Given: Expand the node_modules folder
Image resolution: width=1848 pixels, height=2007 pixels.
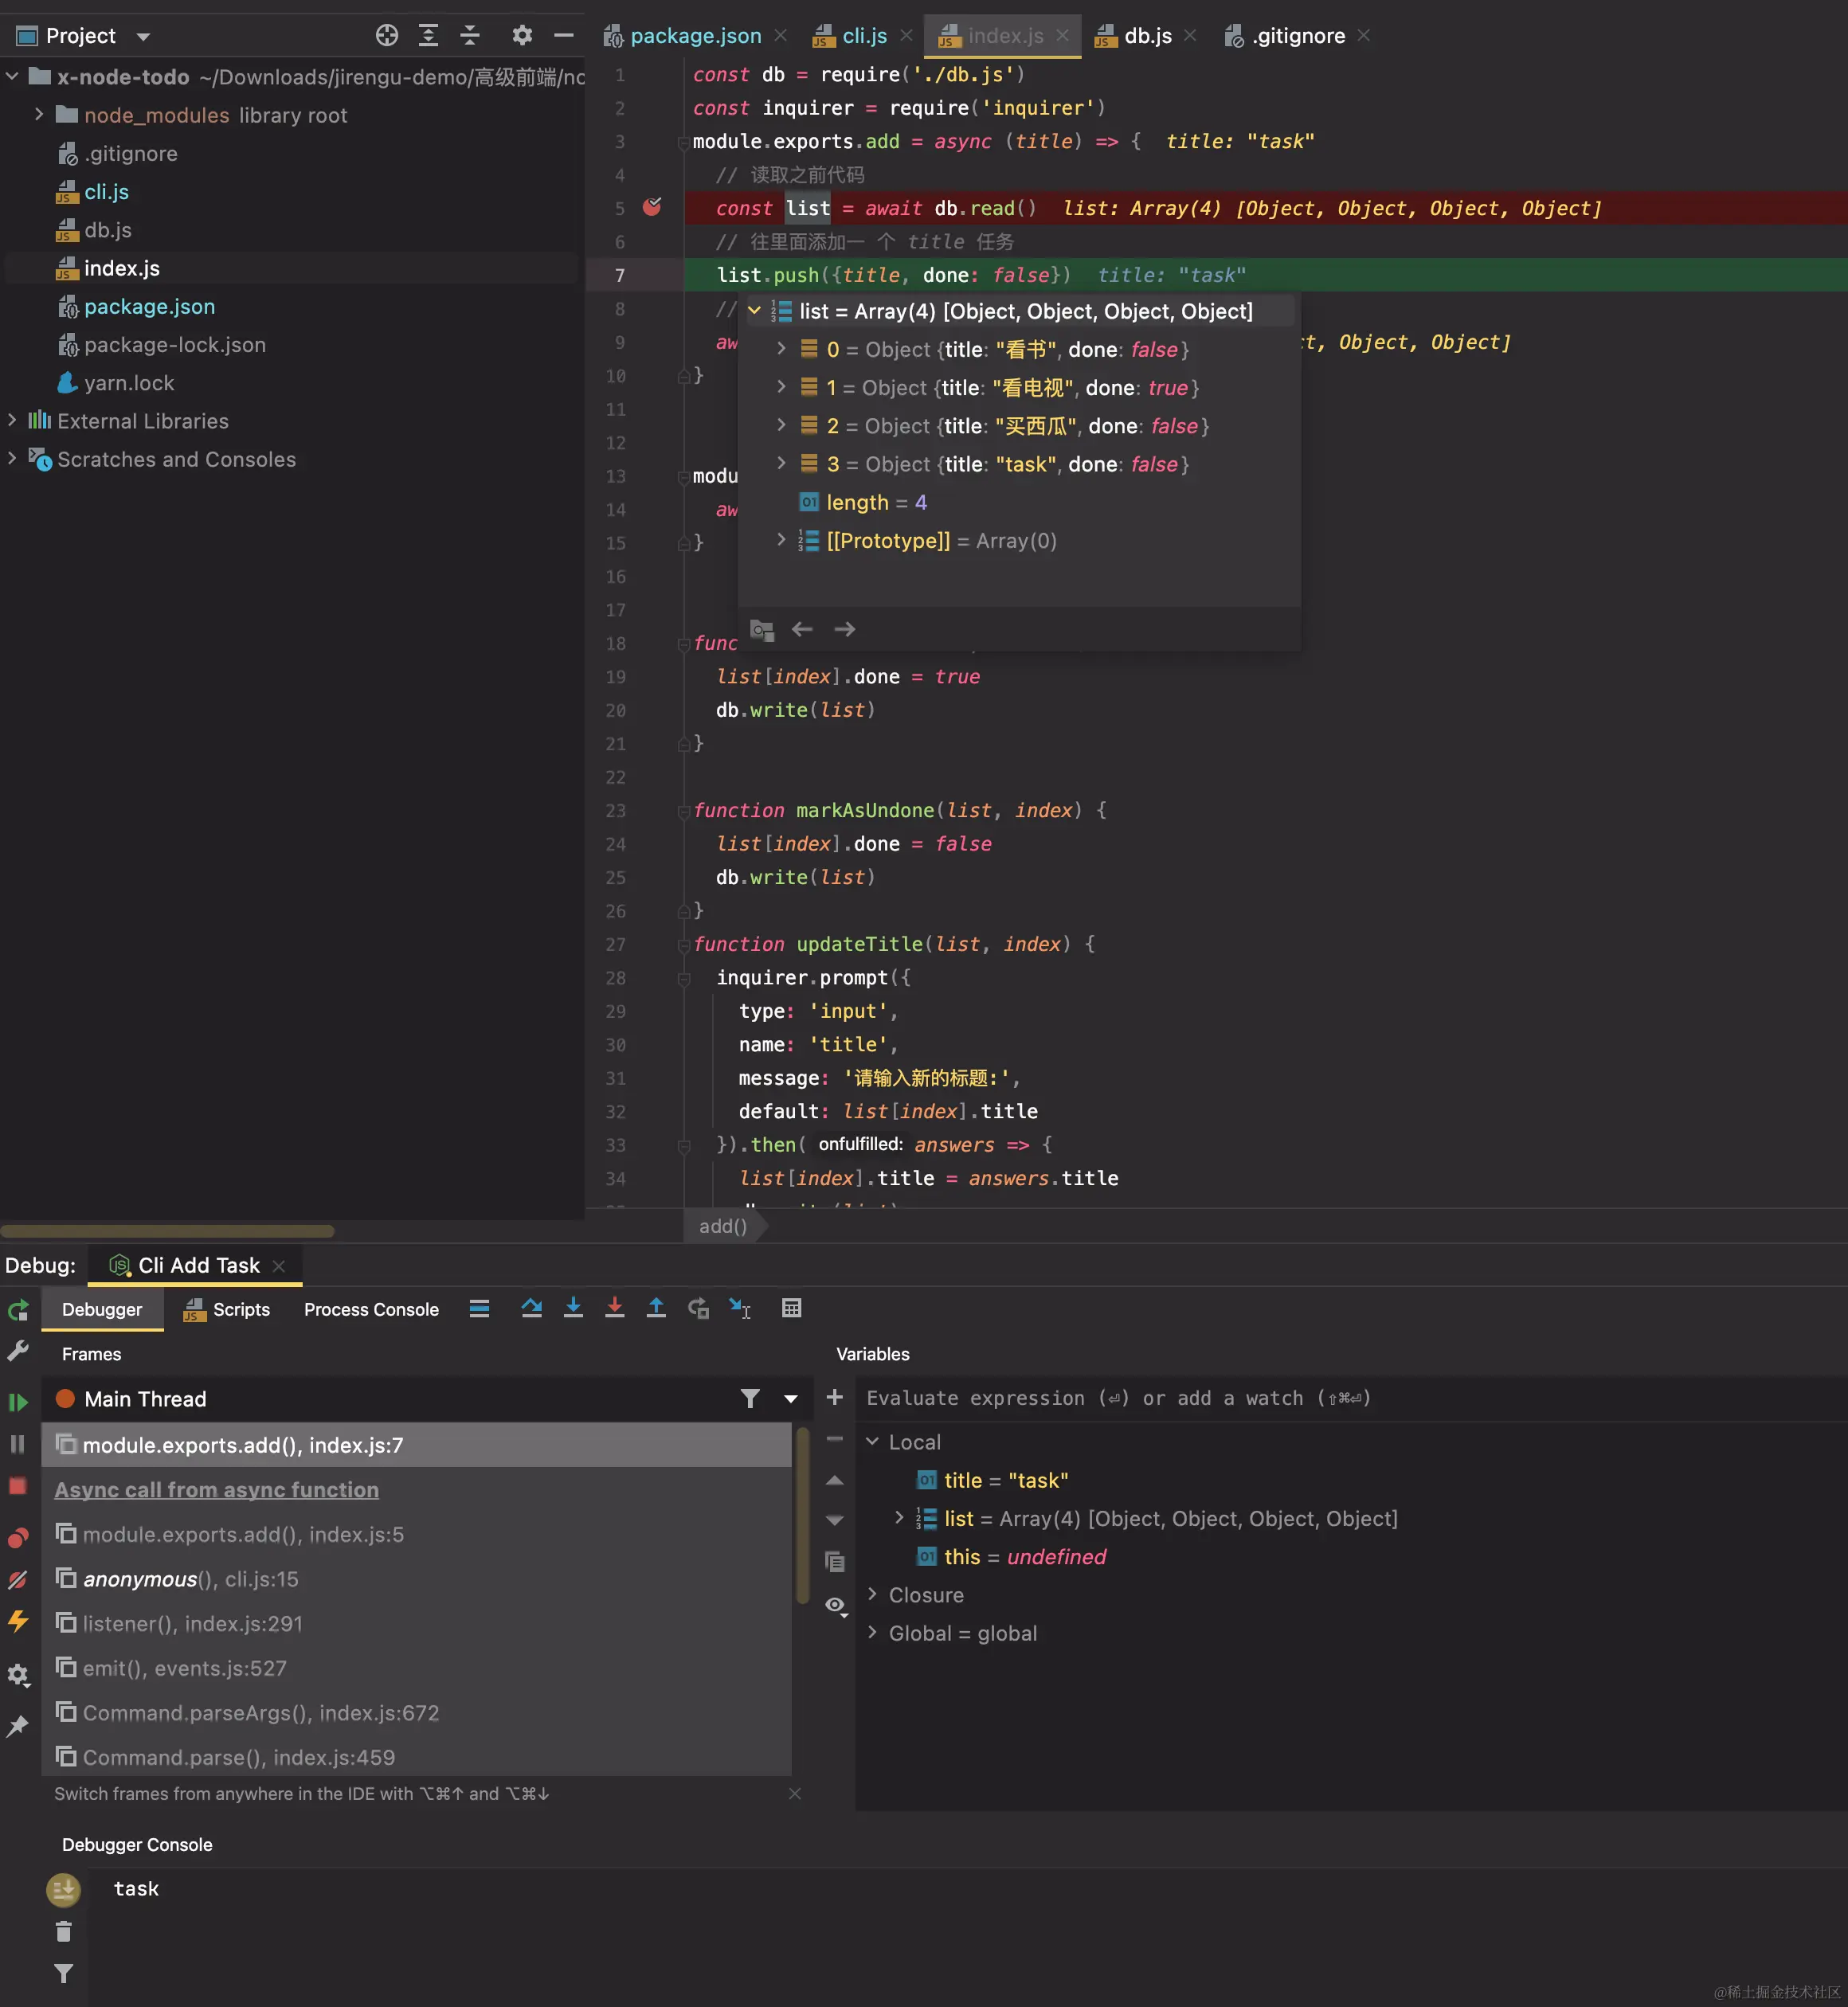Looking at the screenshot, I should [x=39, y=115].
